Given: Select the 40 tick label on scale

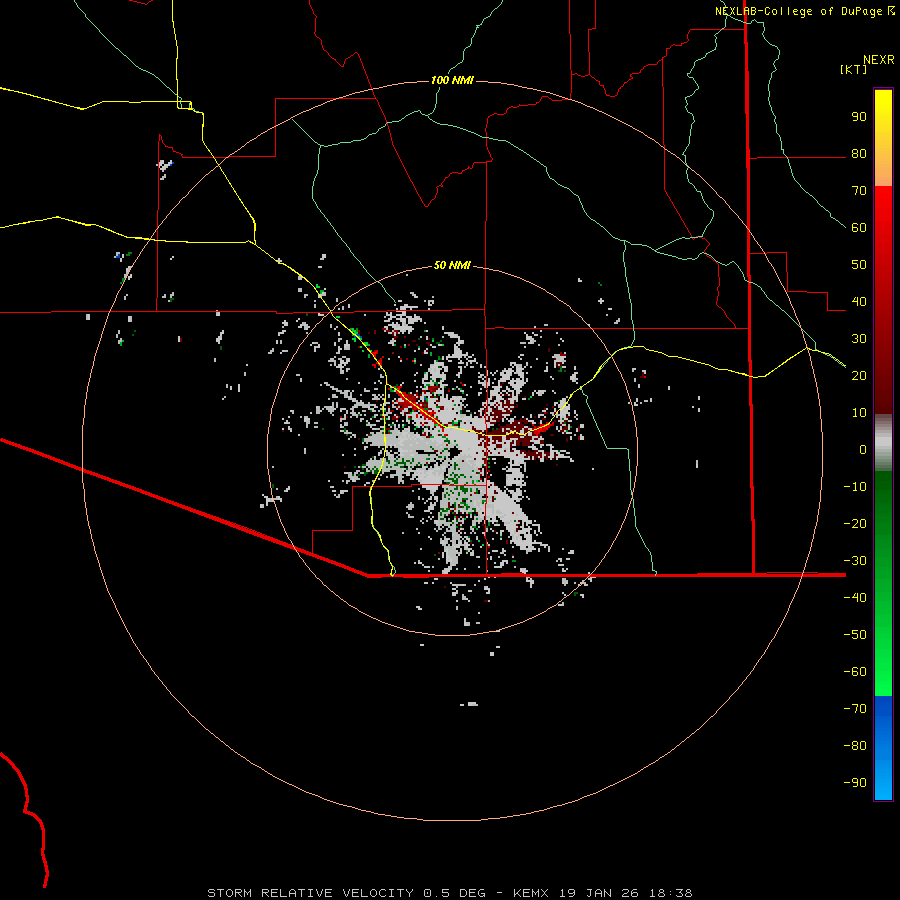Looking at the screenshot, I should tap(859, 302).
